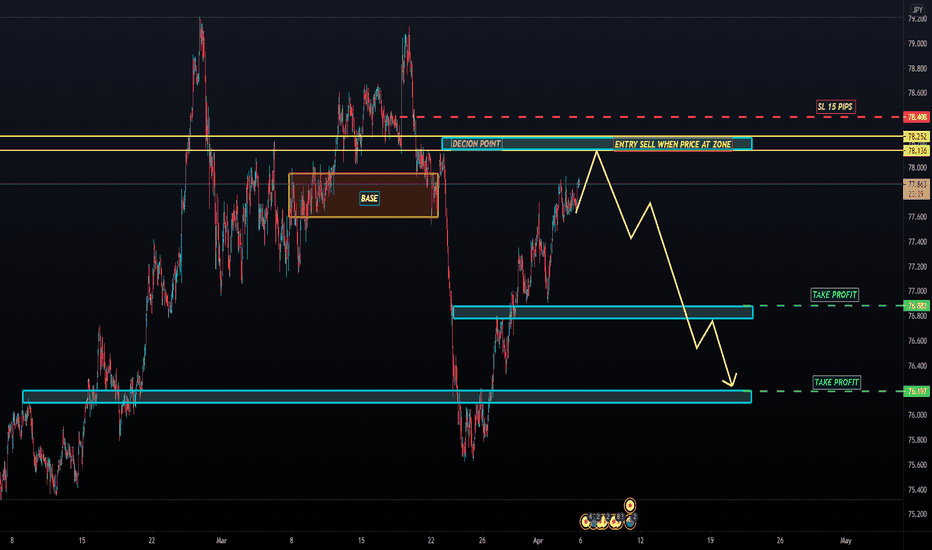Select the DECION POINT label
The image size is (932, 550).
point(476,144)
